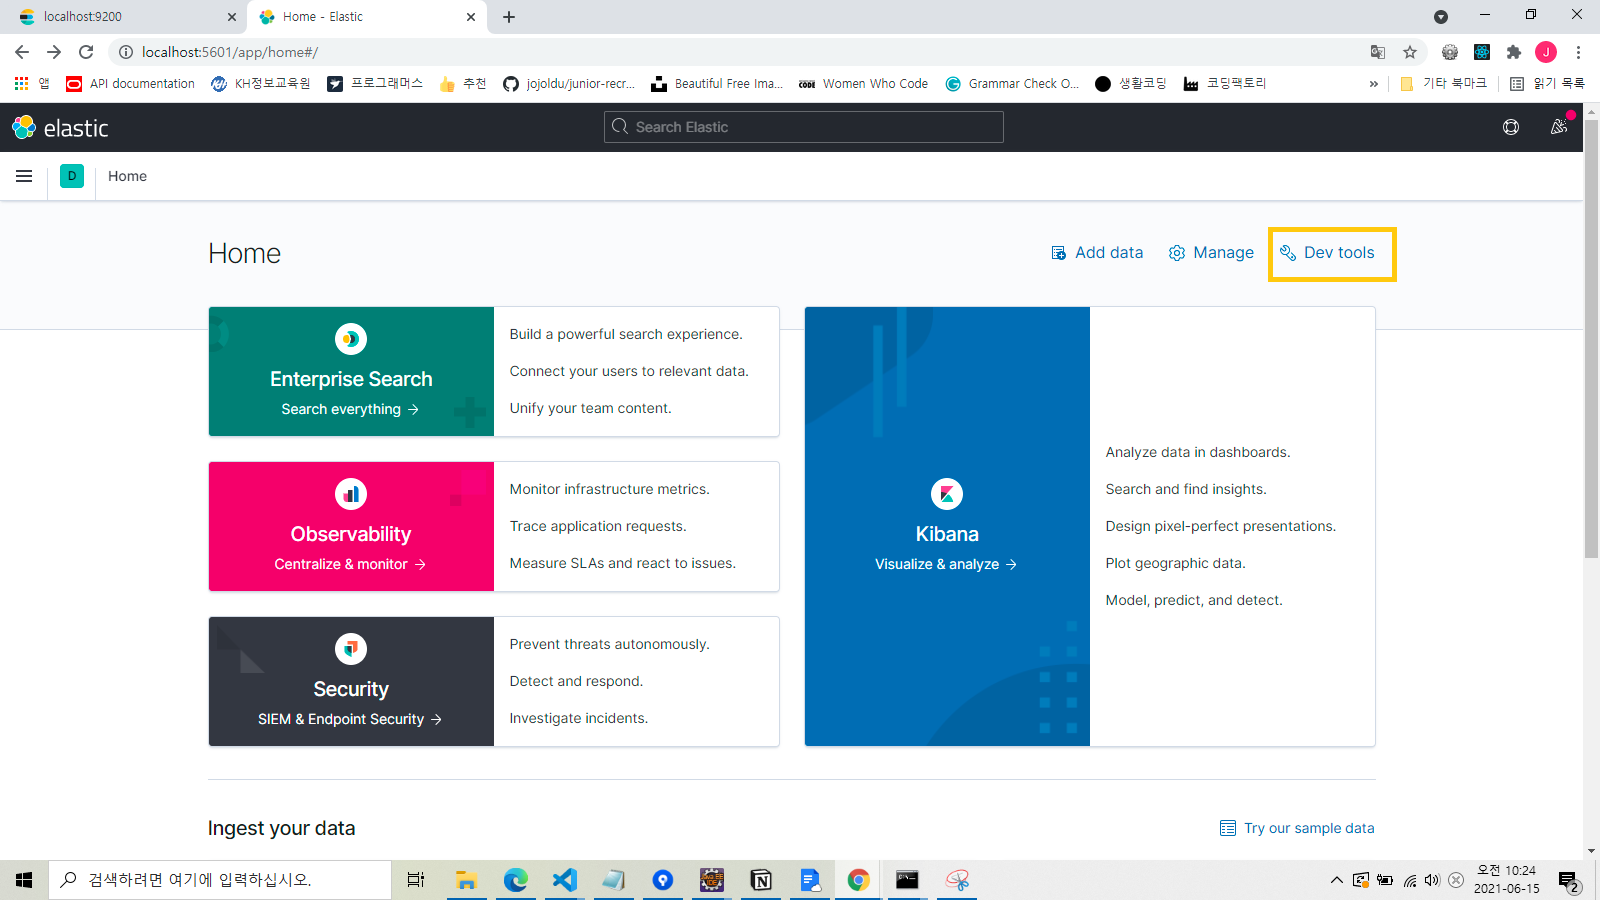Screen dimensions: 1600x900
Task: Open Kibana 'Visualize & analyze'
Action: coord(946,564)
